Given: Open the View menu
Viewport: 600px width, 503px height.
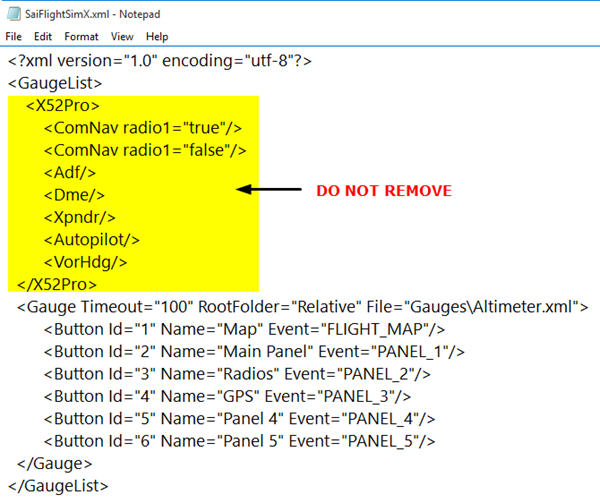Looking at the screenshot, I should (122, 36).
